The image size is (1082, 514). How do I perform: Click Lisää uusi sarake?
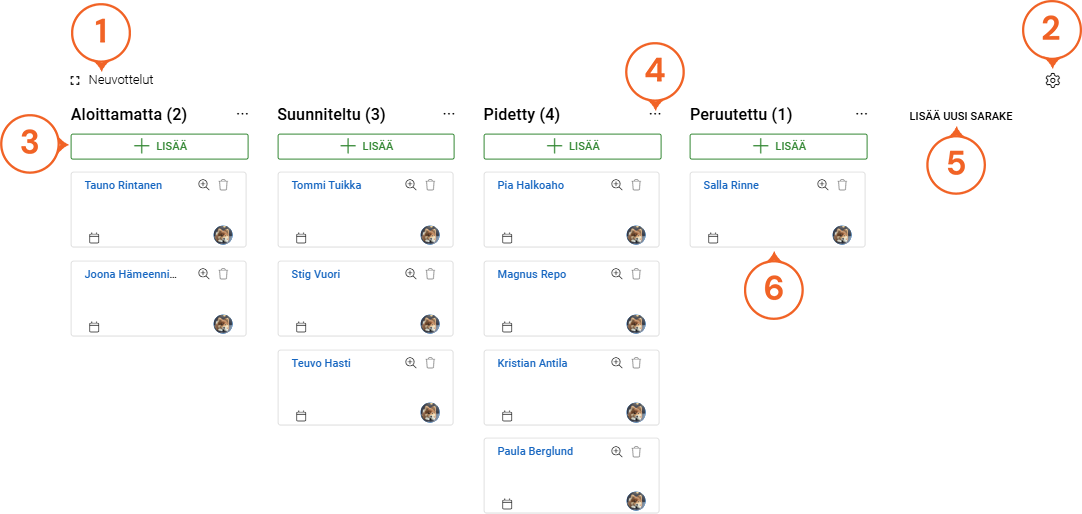[x=960, y=116]
